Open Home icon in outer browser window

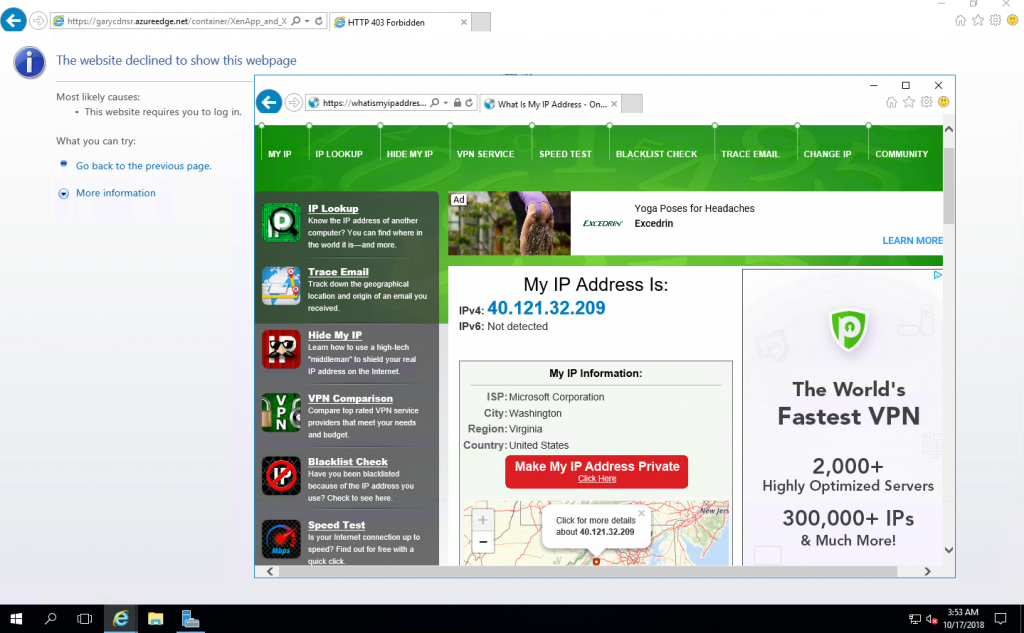click(960, 20)
